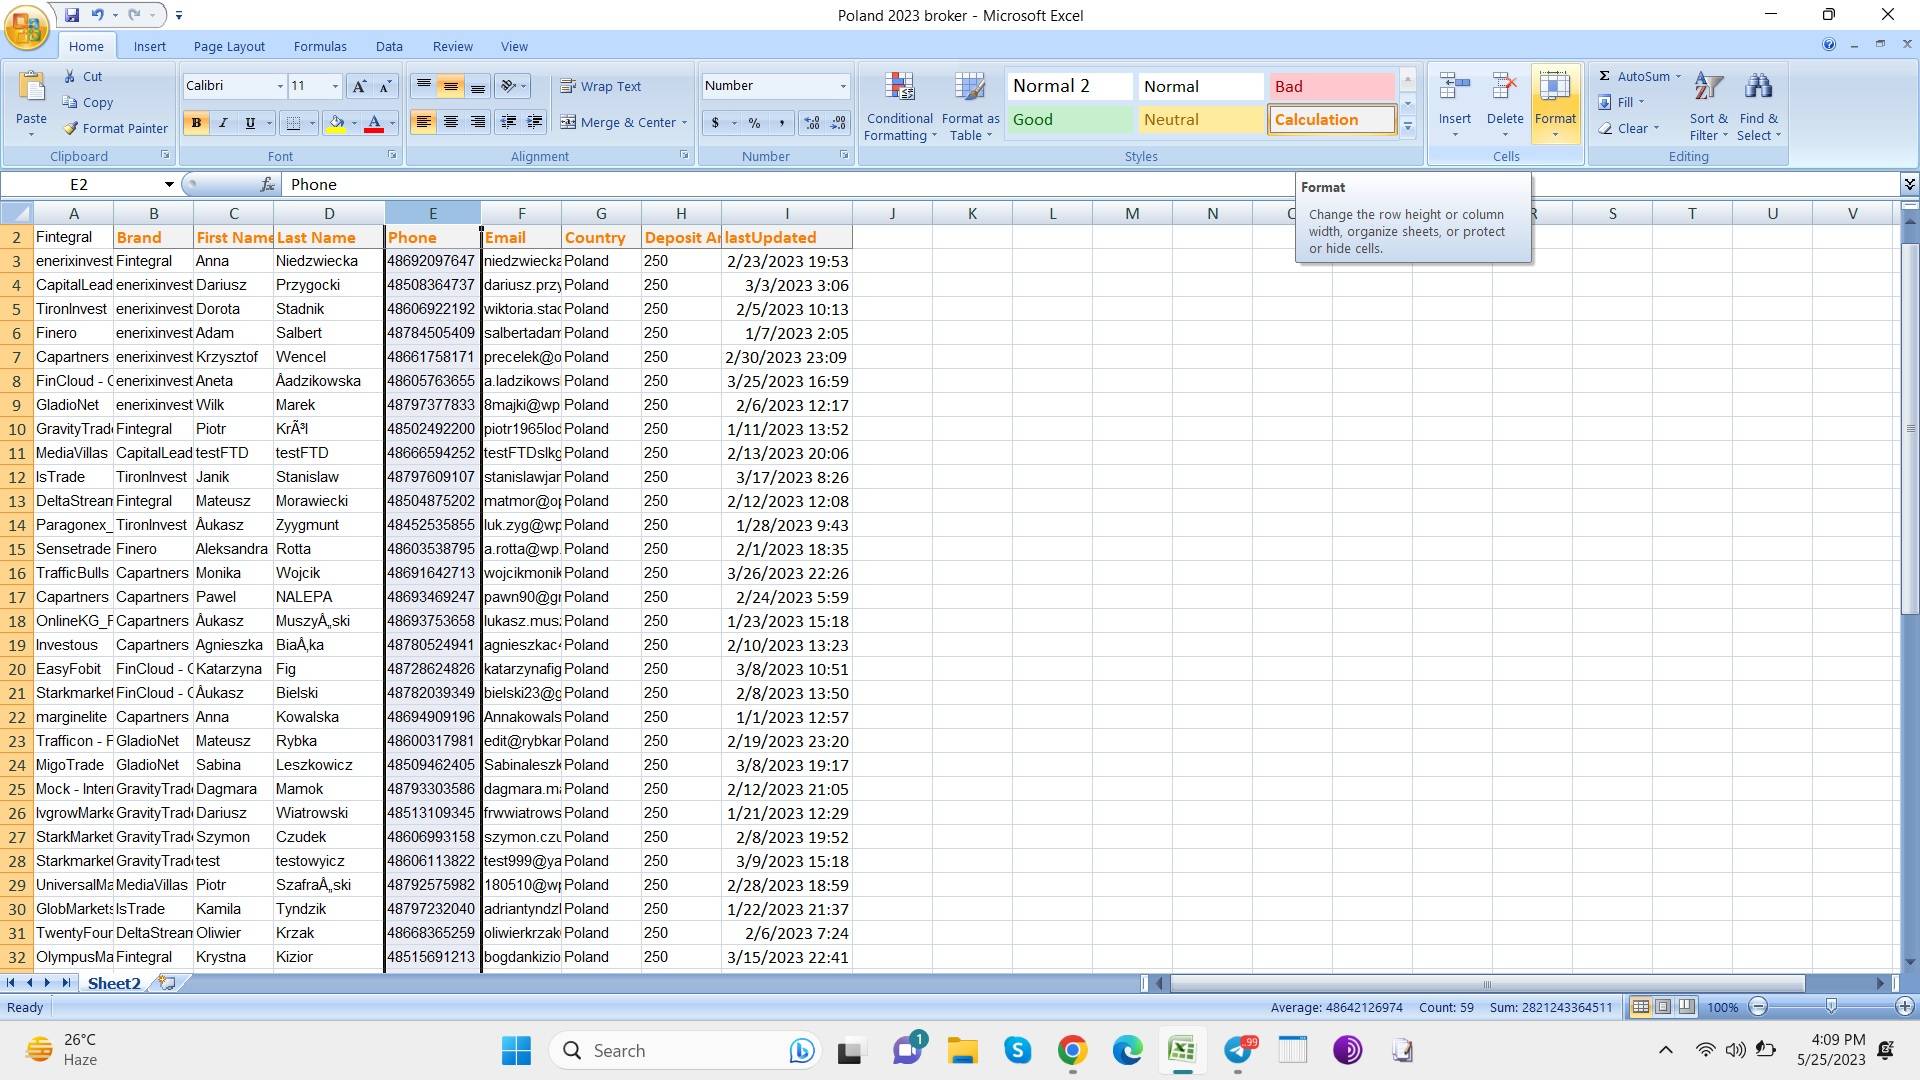Toggle Italic formatting
Screen dimensions: 1920x1080
[223, 122]
